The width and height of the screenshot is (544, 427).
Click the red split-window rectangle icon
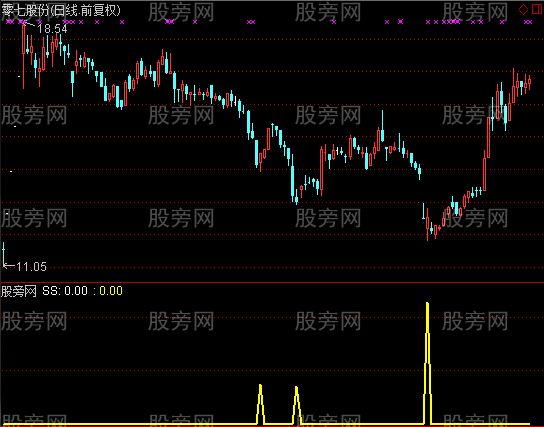pos(537,10)
